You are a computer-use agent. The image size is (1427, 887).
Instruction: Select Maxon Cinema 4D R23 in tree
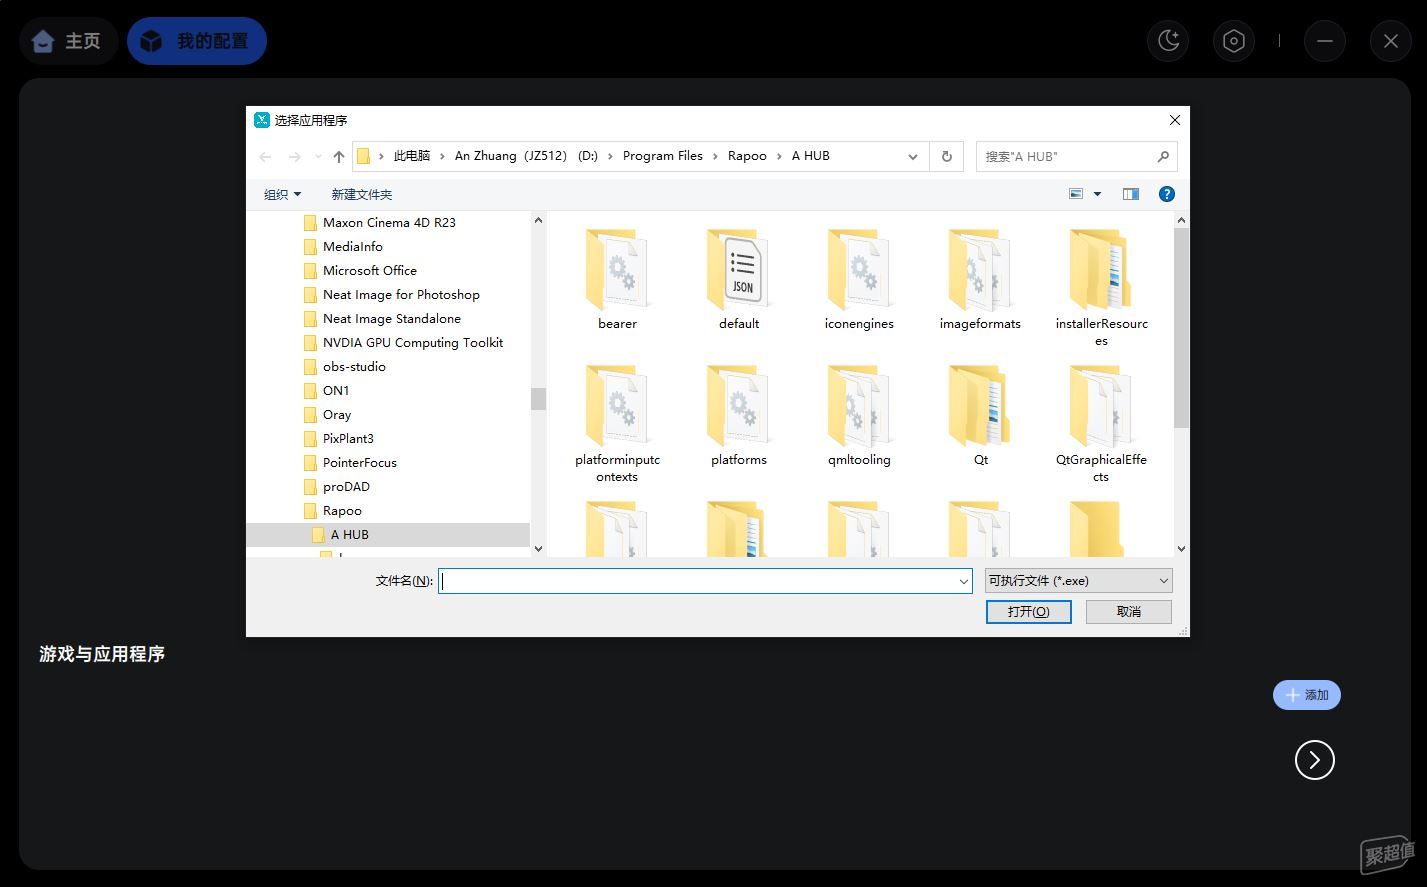coord(388,223)
